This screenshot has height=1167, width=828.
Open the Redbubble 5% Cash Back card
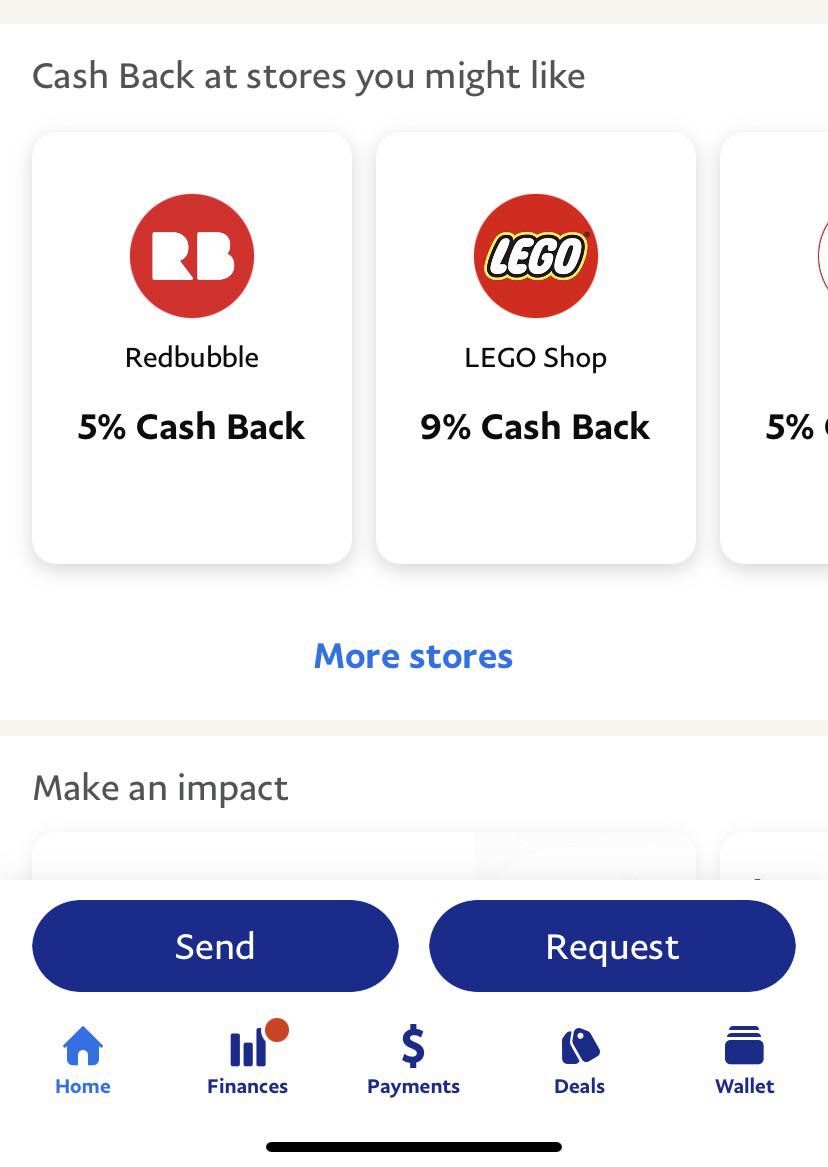[x=192, y=346]
